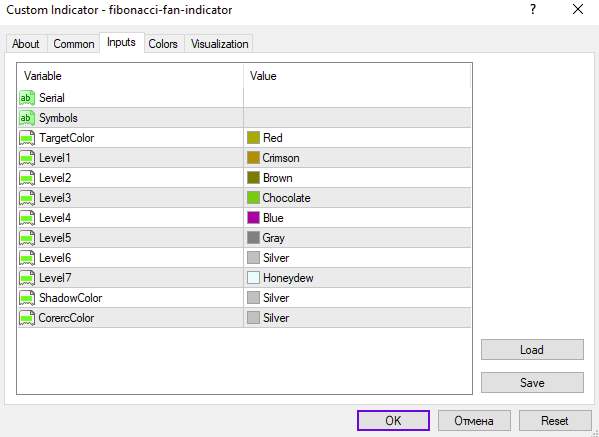Go to the Common tab
Image resolution: width=599 pixels, height=437 pixels.
click(74, 44)
